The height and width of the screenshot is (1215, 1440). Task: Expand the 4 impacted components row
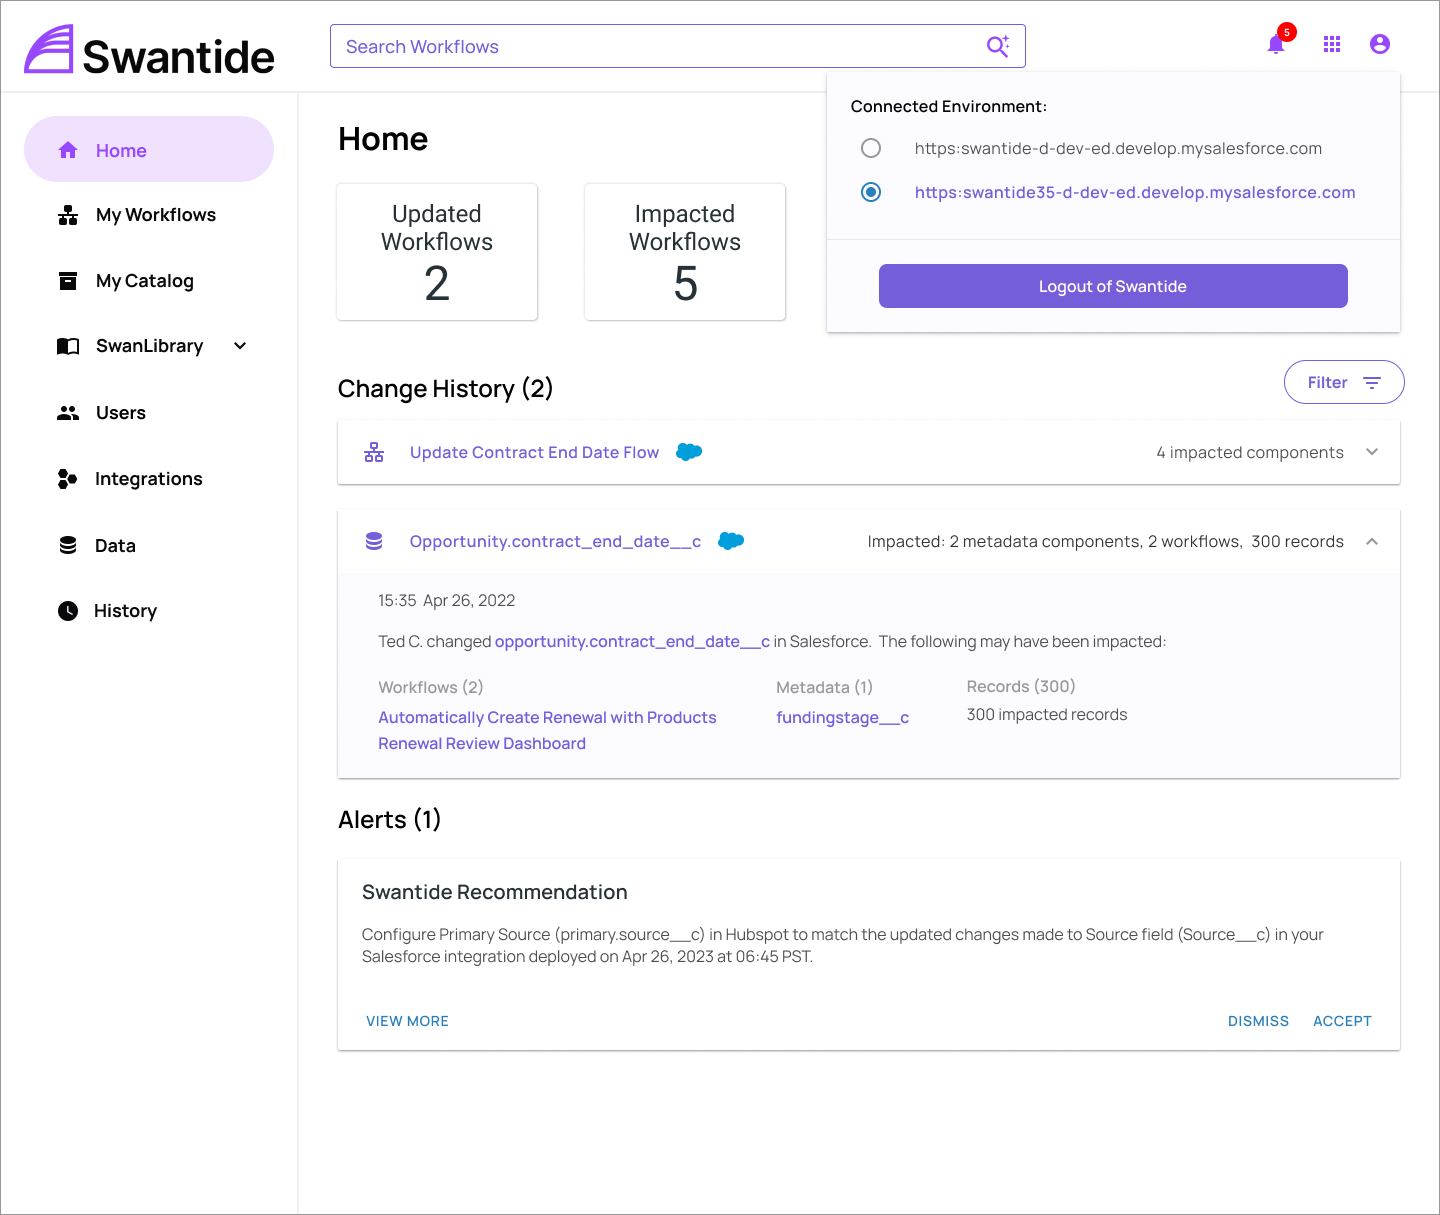click(x=1372, y=452)
